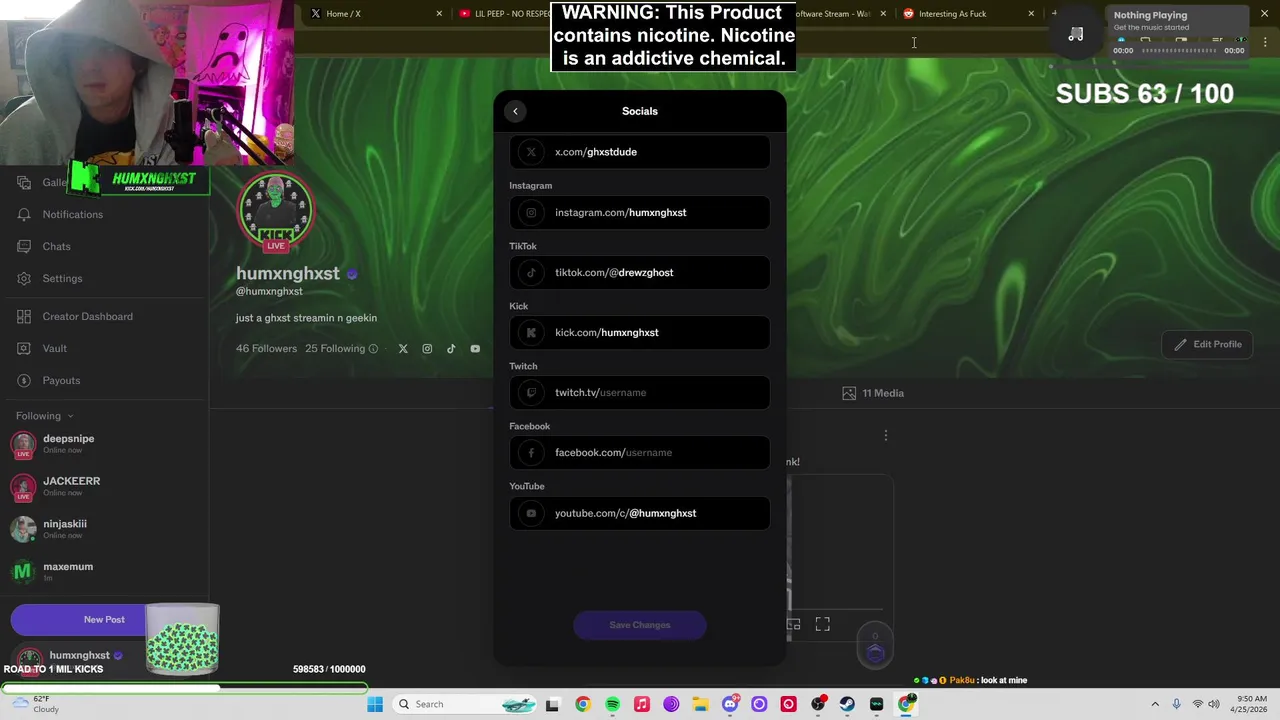Open Vault in the sidebar

(54, 348)
